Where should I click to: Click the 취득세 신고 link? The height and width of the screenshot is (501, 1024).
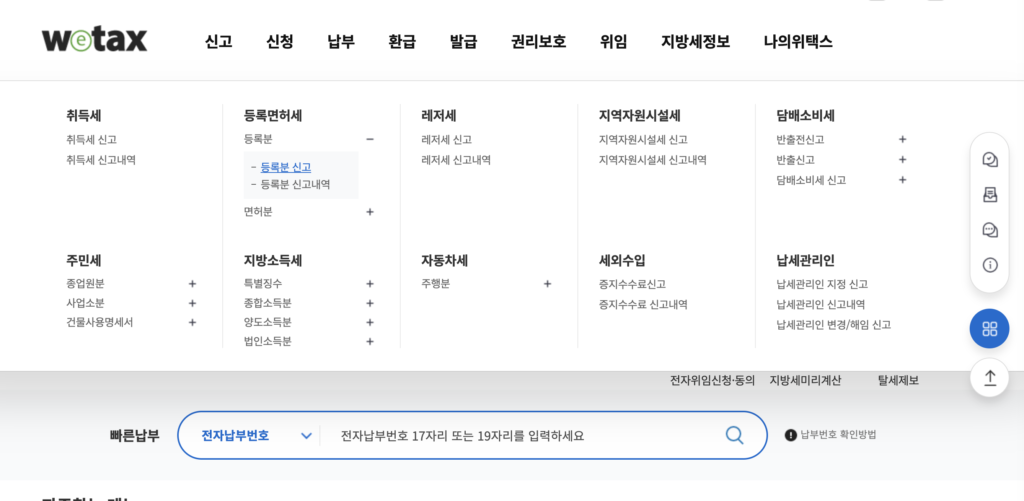pyautogui.click(x=91, y=139)
